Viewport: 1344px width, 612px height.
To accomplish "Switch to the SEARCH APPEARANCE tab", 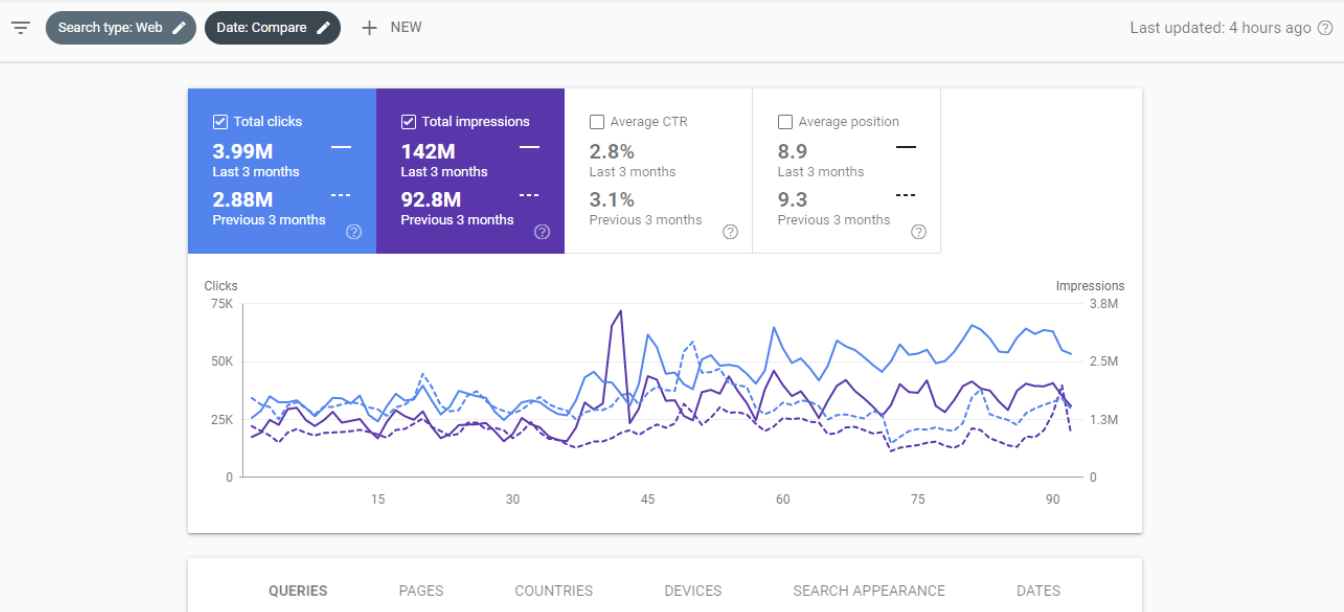I will click(869, 591).
